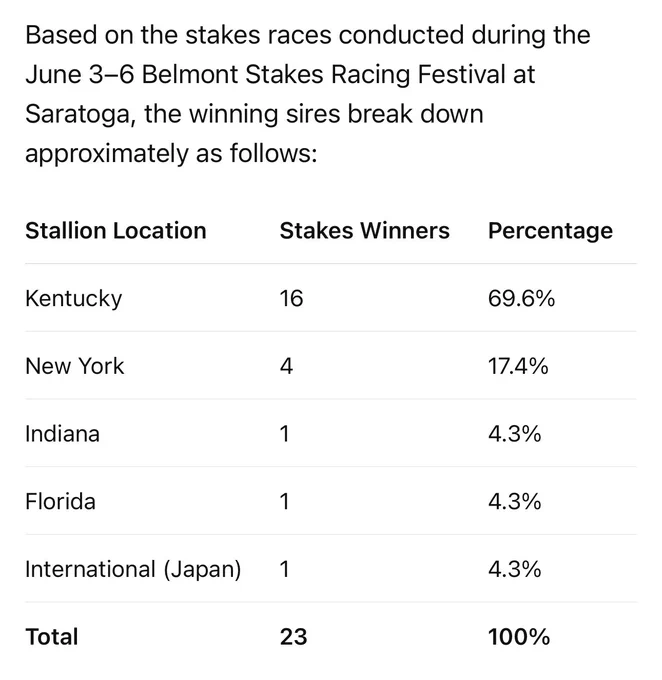Viewport: 662px width, 680px height.
Task: Click the 17.4% percentage cell
Action: [518, 366]
